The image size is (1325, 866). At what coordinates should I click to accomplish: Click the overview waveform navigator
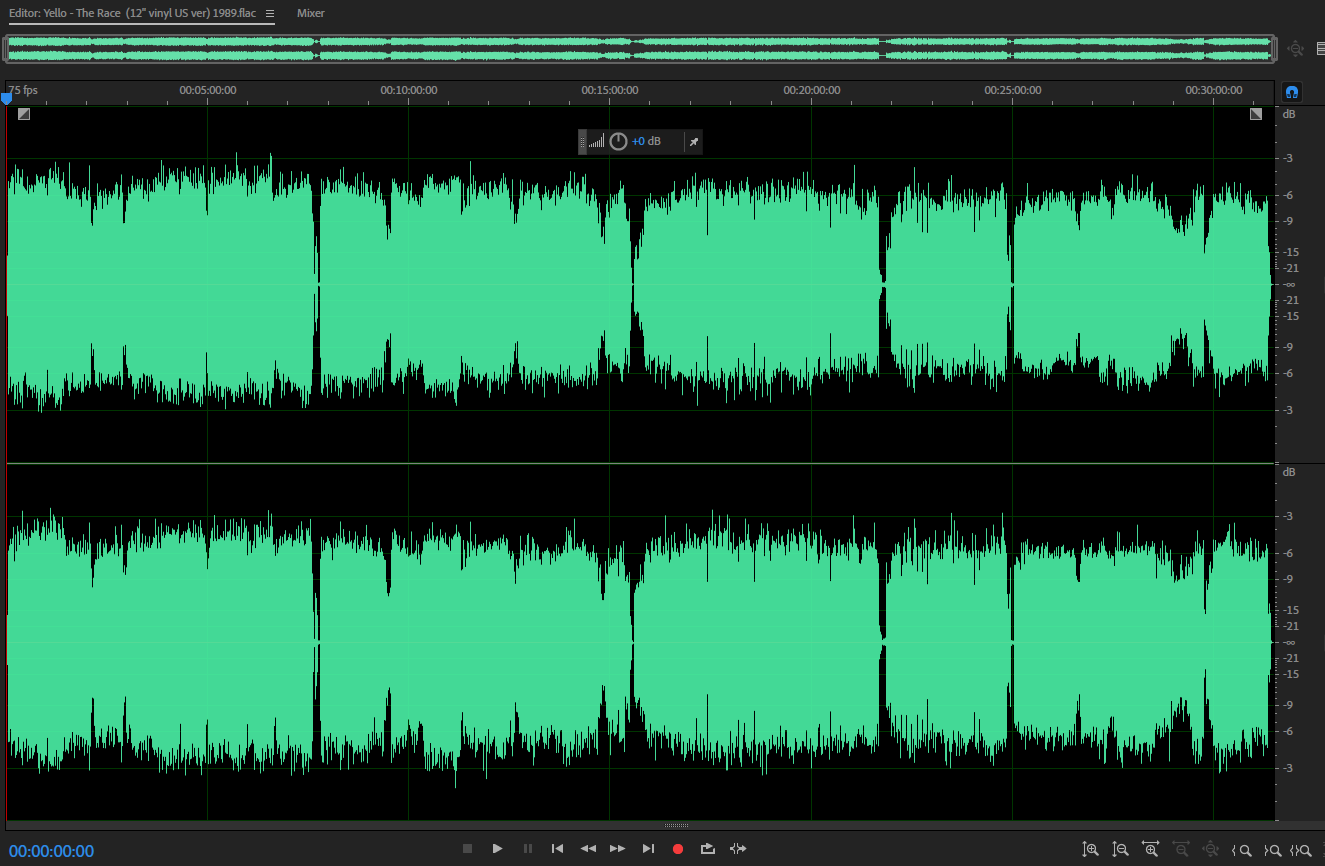click(639, 48)
